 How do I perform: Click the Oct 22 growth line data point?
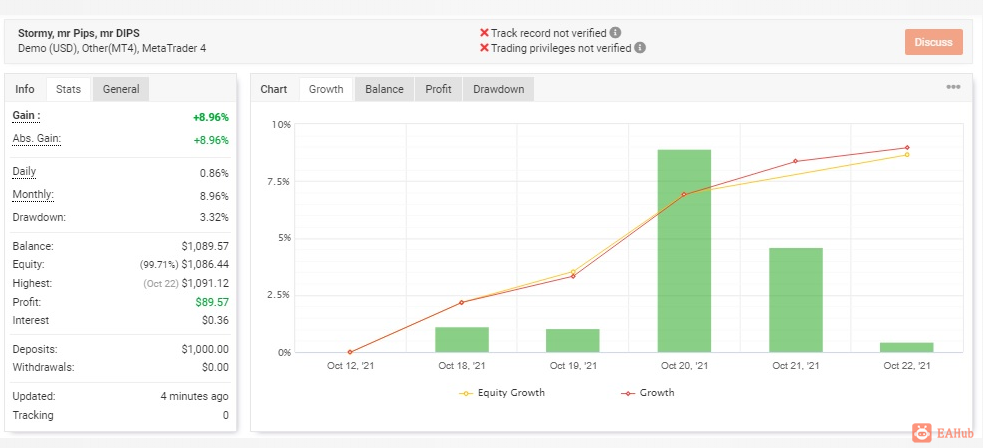tap(907, 148)
